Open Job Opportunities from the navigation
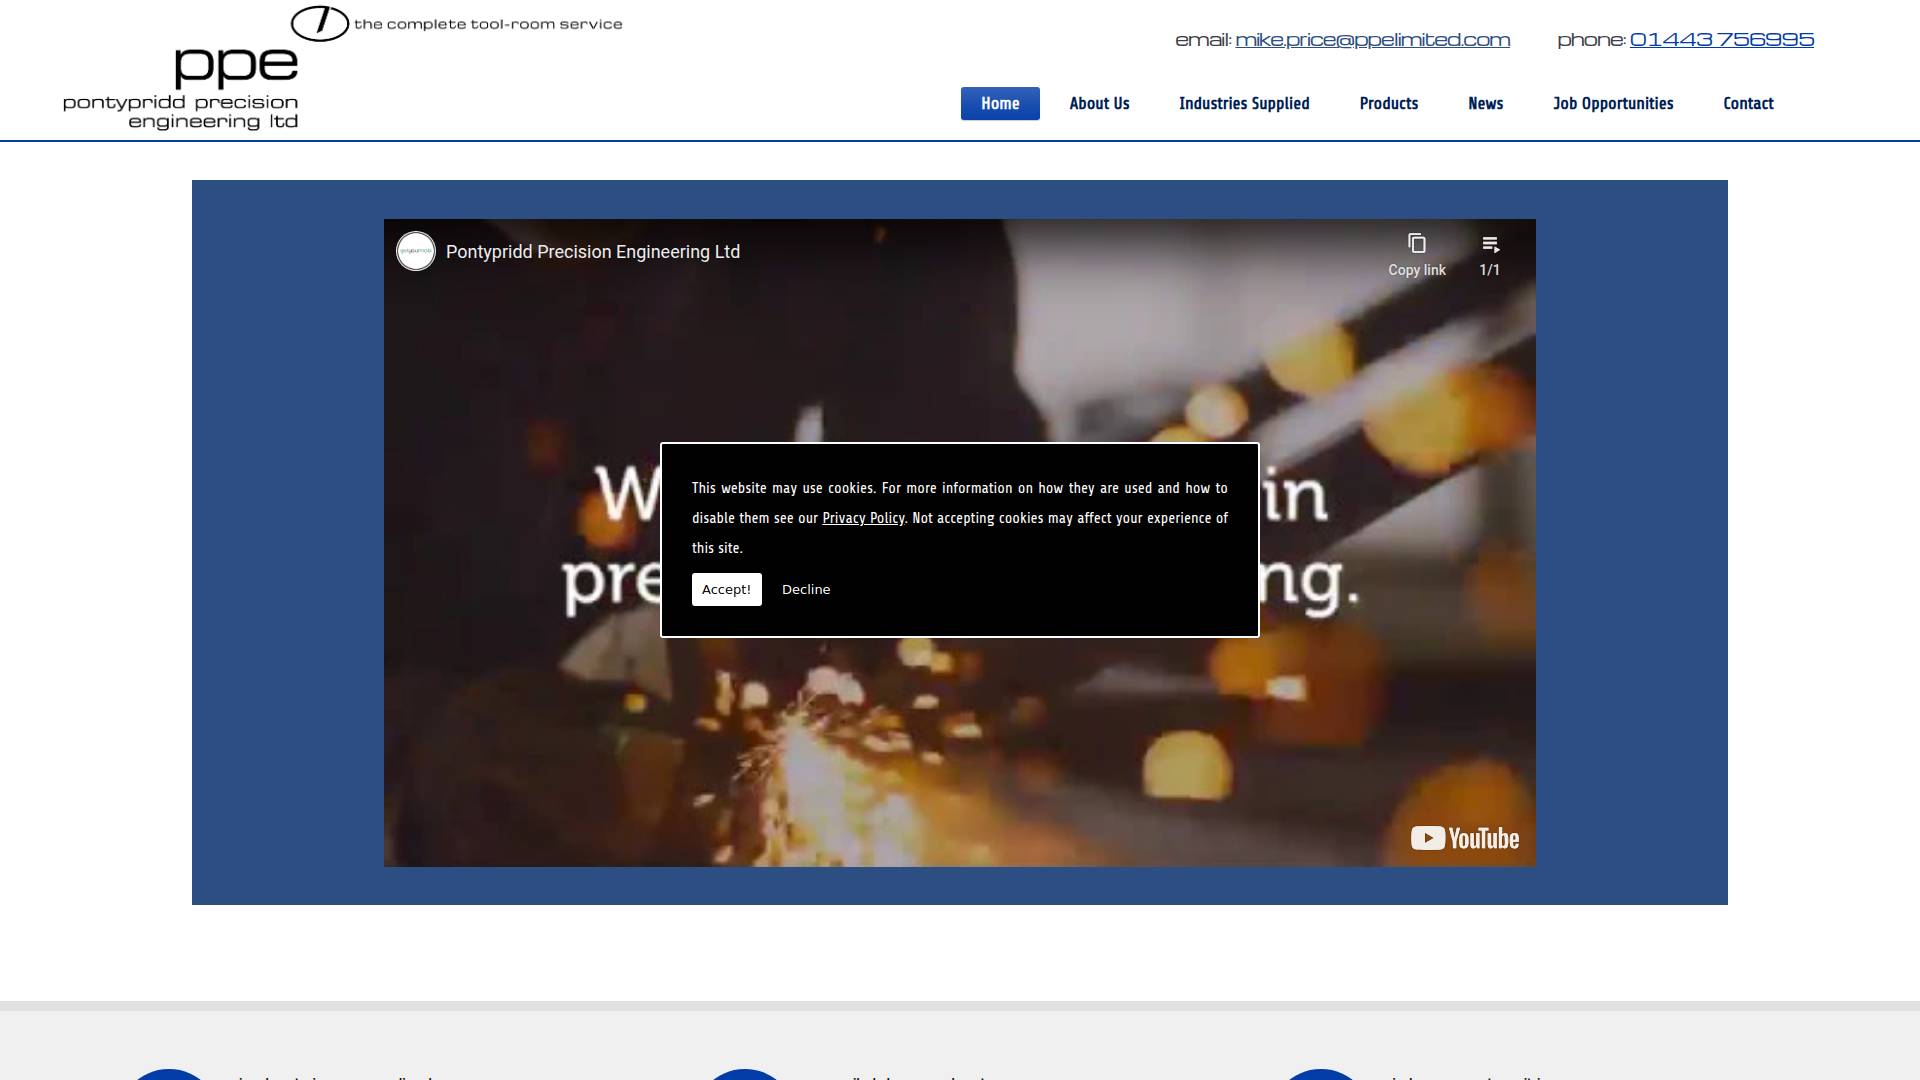Screen dimensions: 1920x1080 point(1612,104)
